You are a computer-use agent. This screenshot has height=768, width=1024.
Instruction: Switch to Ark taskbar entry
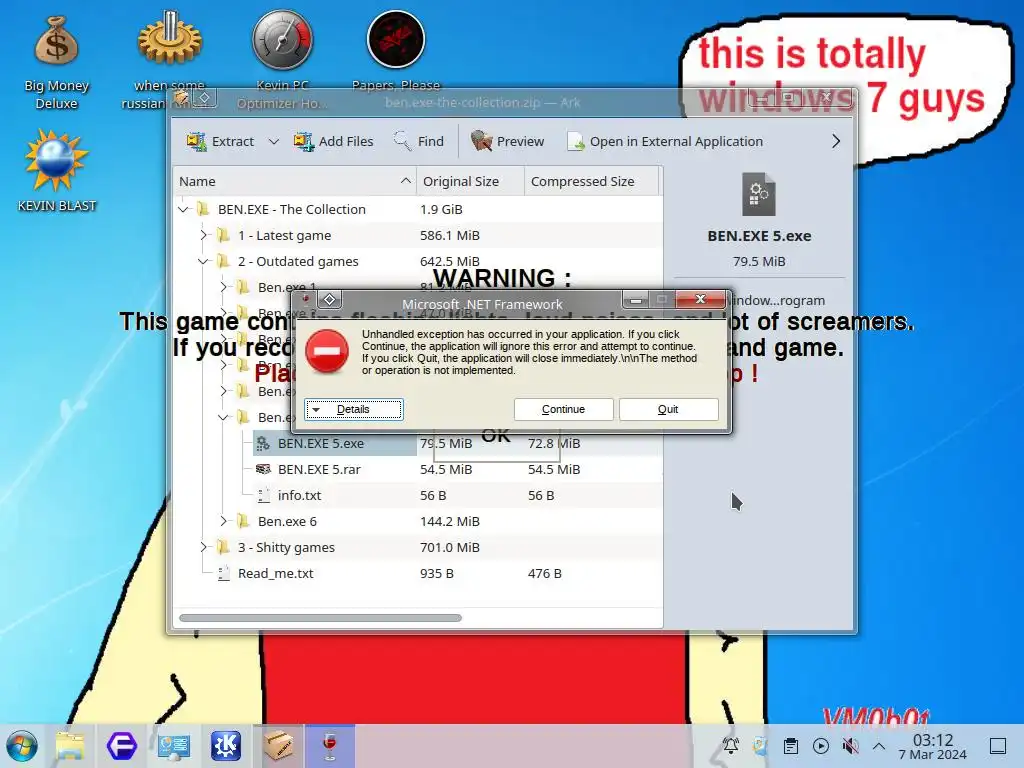[x=278, y=746]
